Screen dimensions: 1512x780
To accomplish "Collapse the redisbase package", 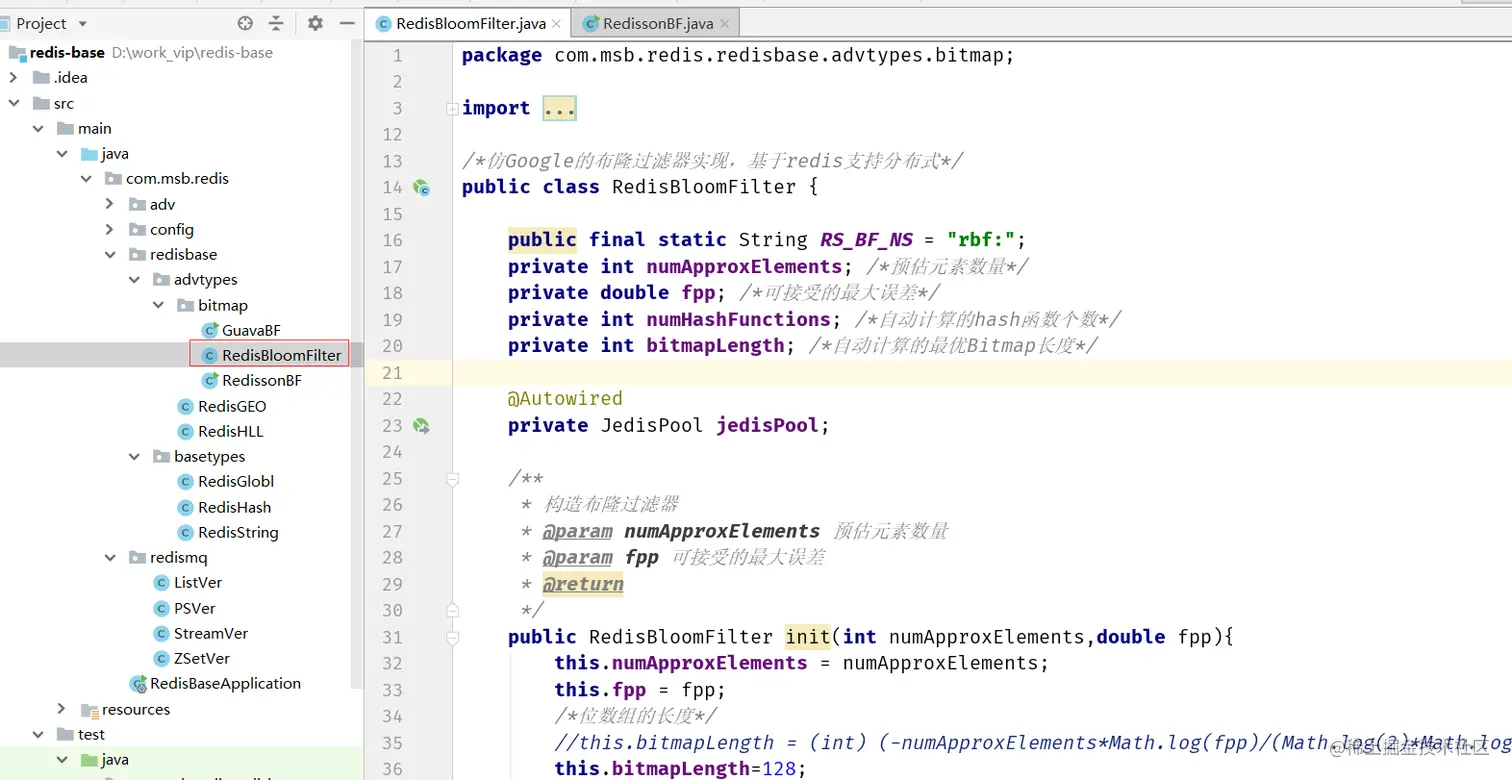I will tap(110, 254).
